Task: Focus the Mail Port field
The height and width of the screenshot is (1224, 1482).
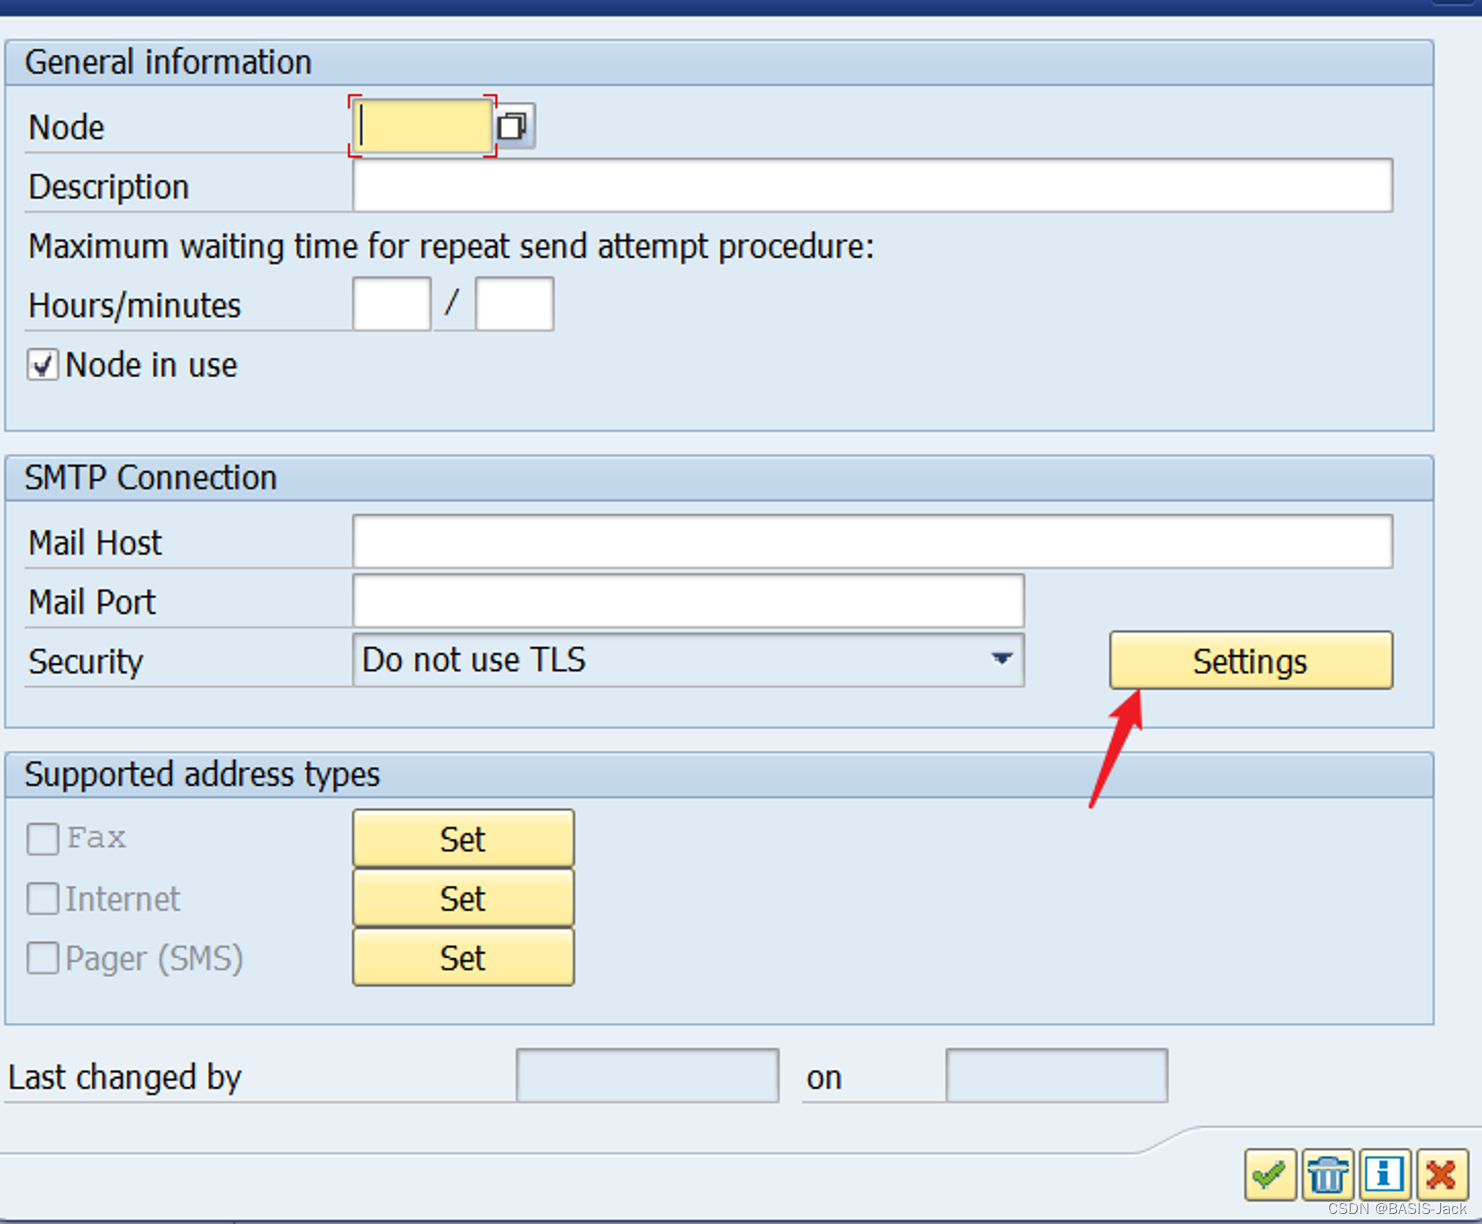Action: coord(688,601)
